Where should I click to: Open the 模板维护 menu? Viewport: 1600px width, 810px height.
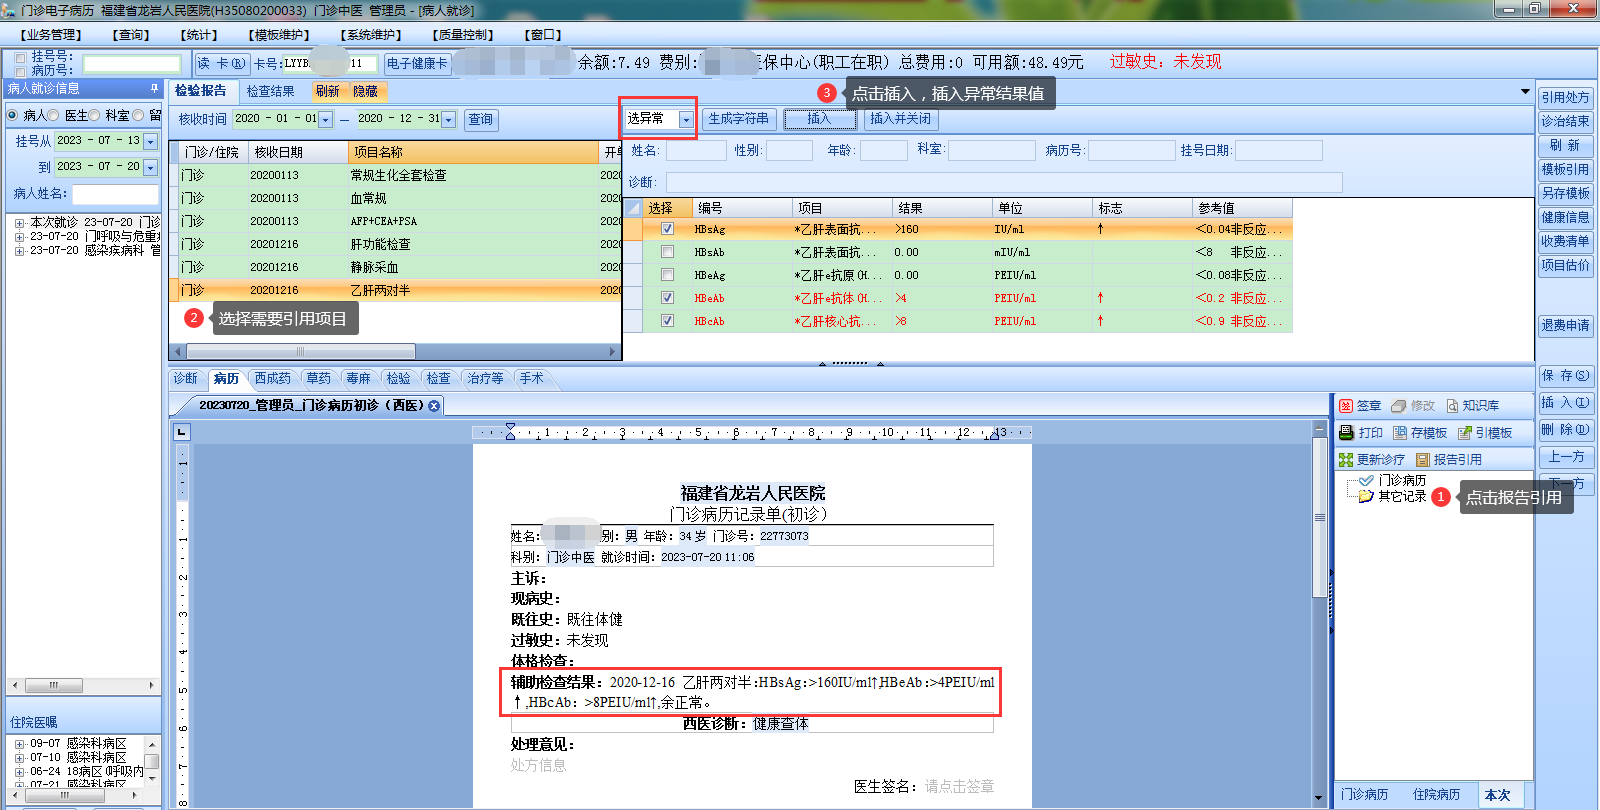pos(280,35)
